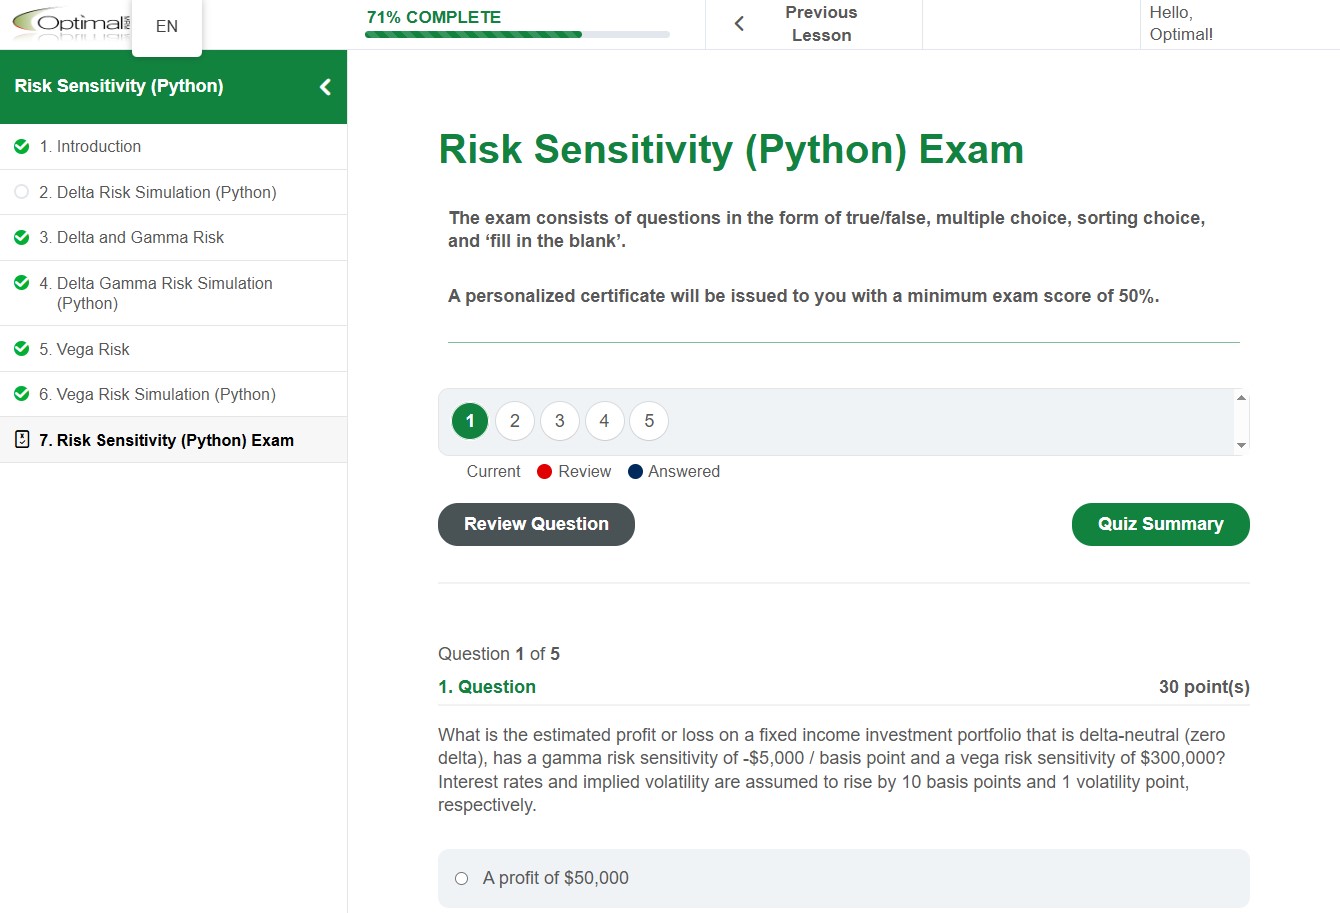Click checkmark icon beside Vega Risk

(x=21, y=349)
